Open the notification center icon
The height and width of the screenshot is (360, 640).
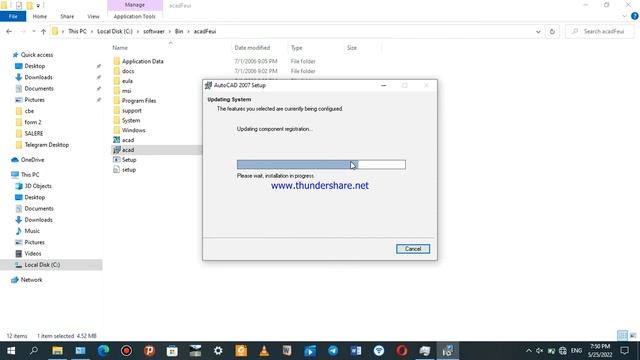pos(624,351)
